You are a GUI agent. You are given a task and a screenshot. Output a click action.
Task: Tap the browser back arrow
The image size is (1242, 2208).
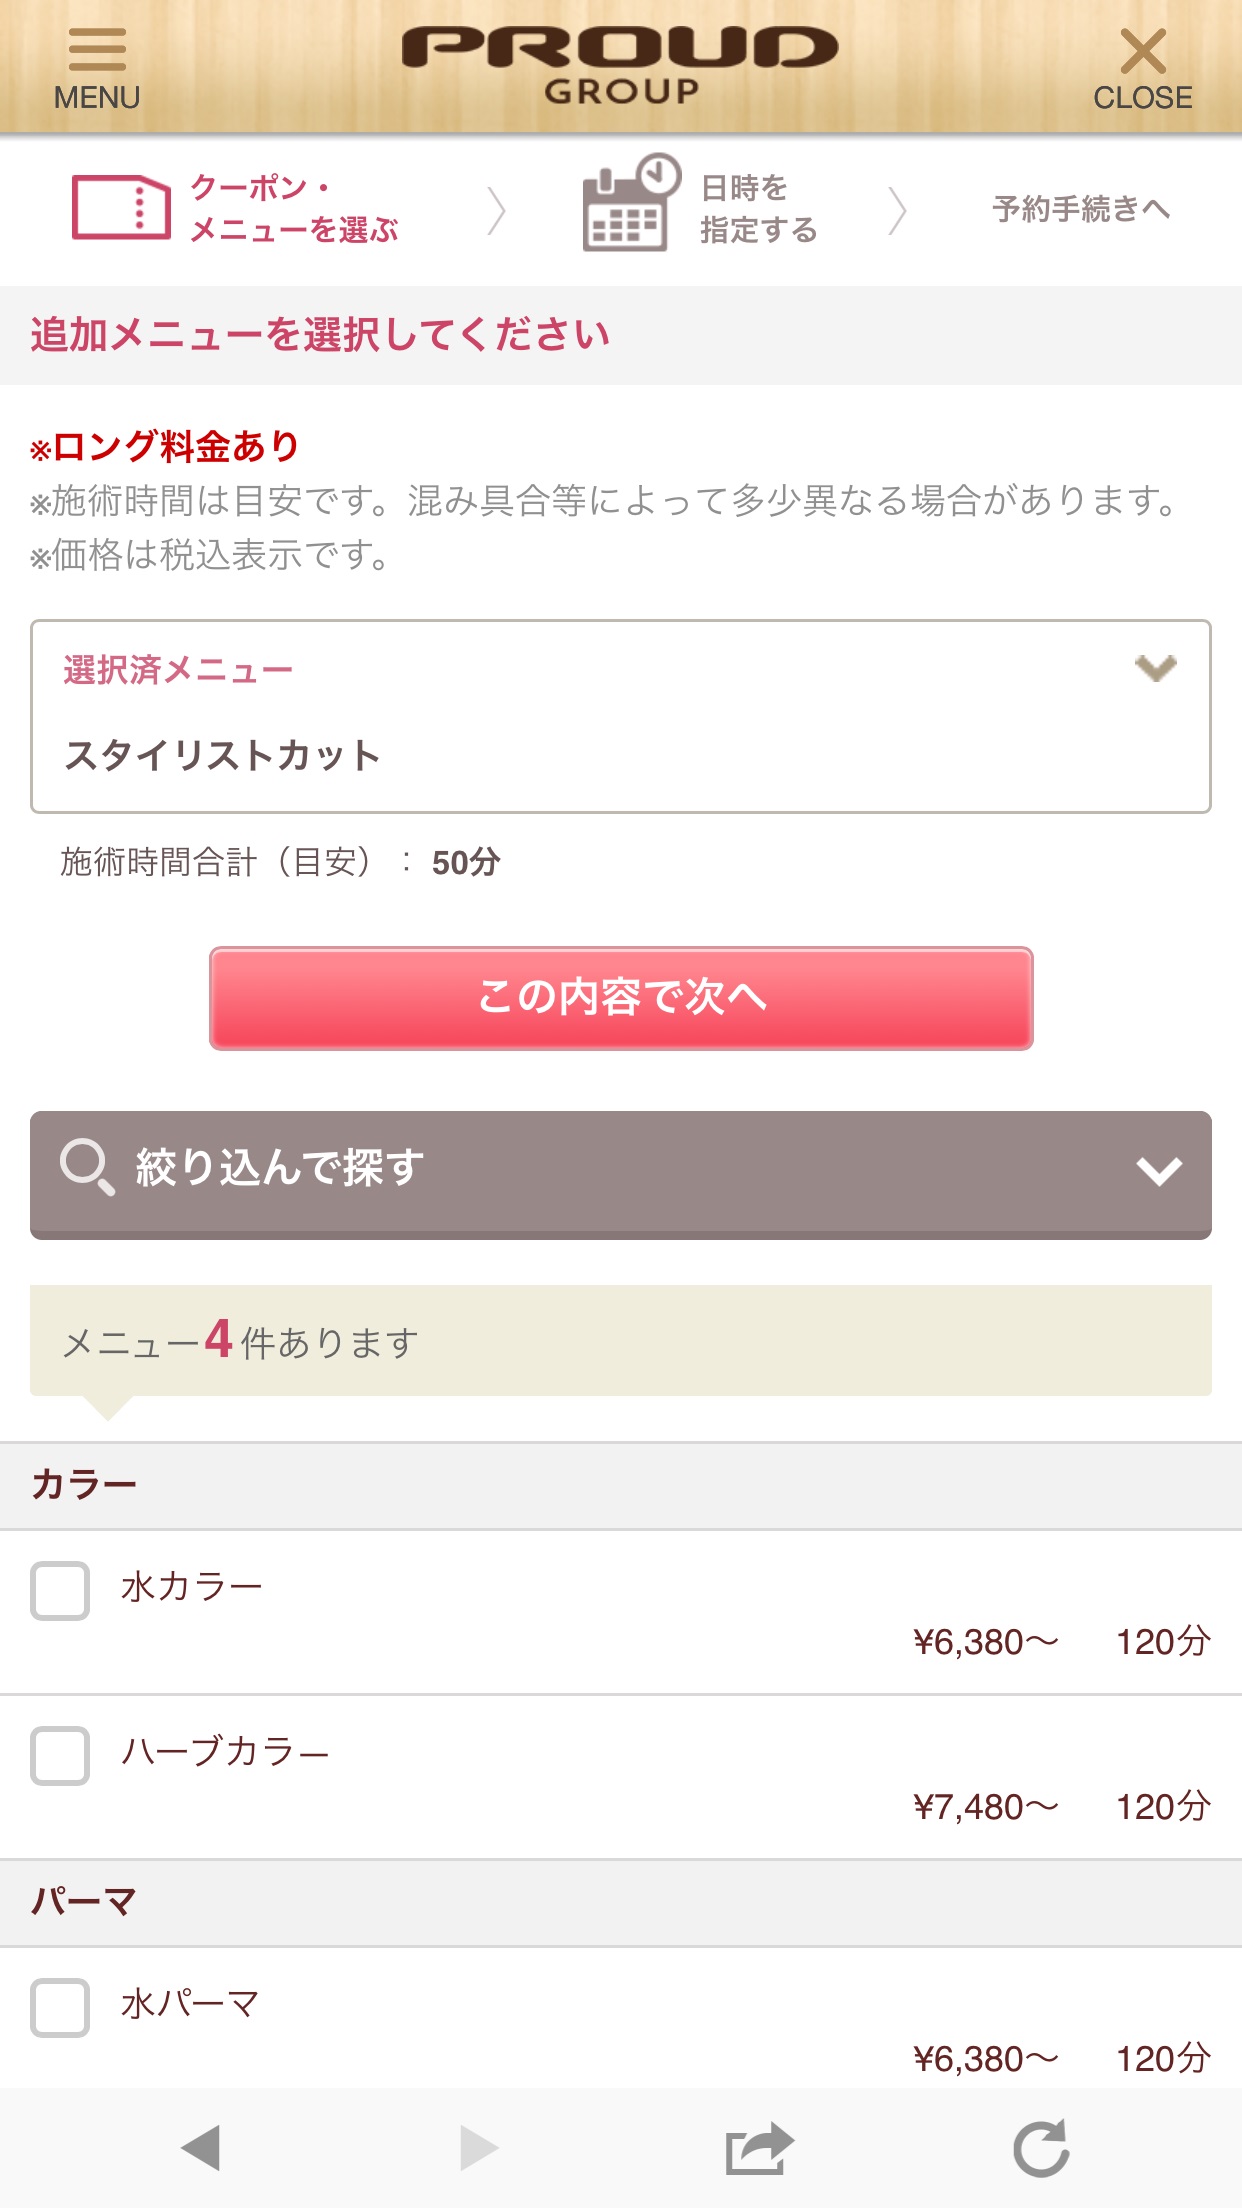click(x=201, y=2148)
